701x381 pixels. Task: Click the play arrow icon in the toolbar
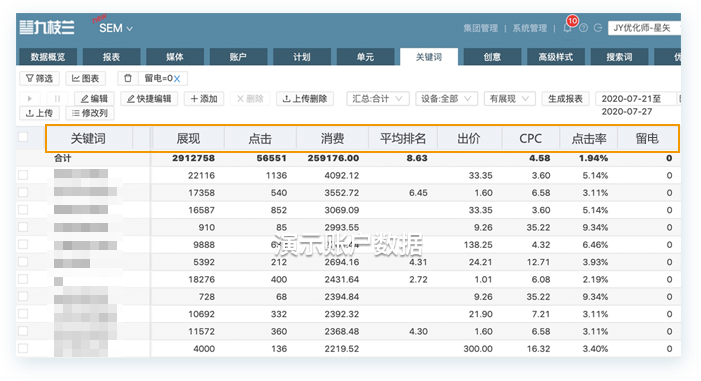click(30, 99)
